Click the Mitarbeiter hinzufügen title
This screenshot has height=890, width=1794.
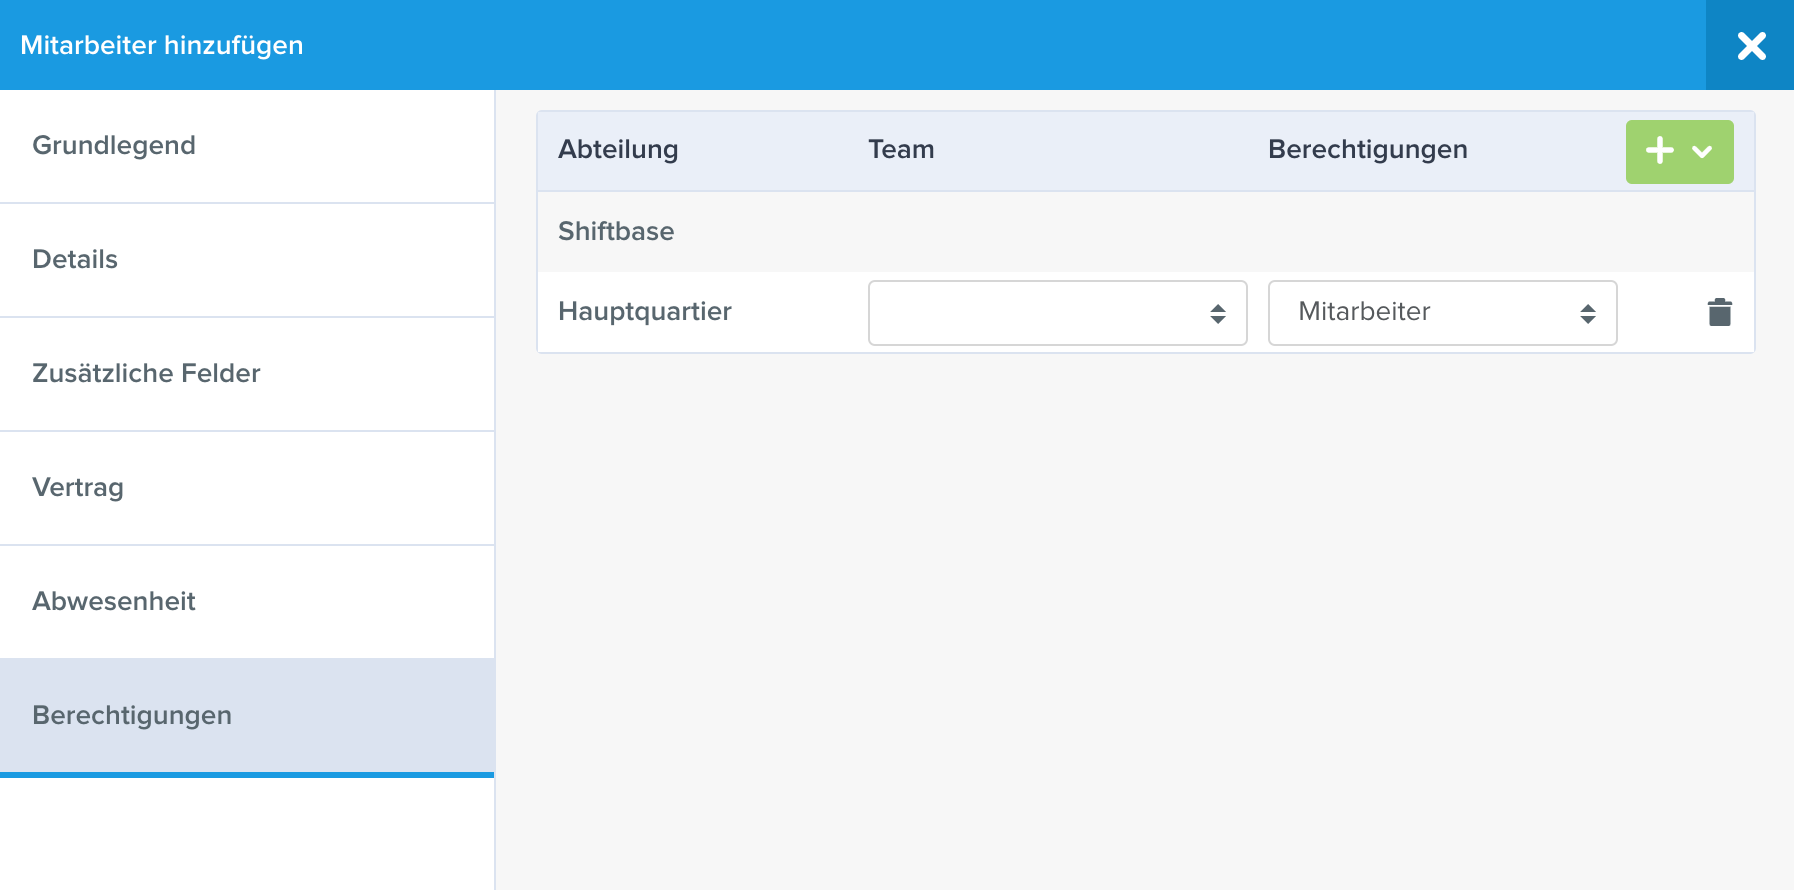162,45
